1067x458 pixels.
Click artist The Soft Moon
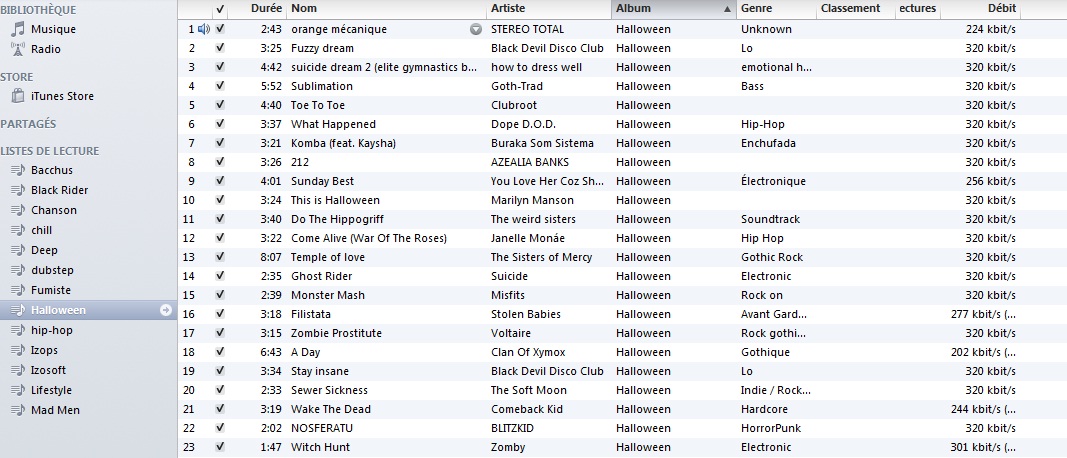pos(529,391)
